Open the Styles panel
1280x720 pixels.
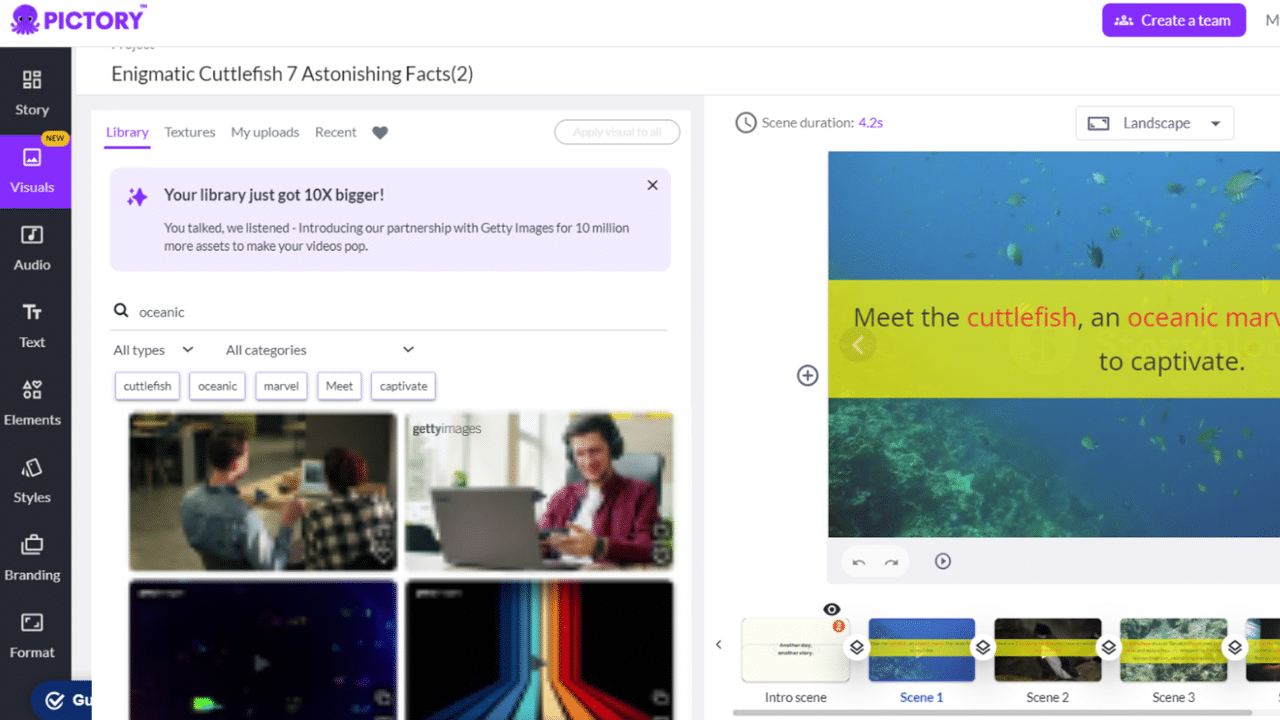[32, 482]
